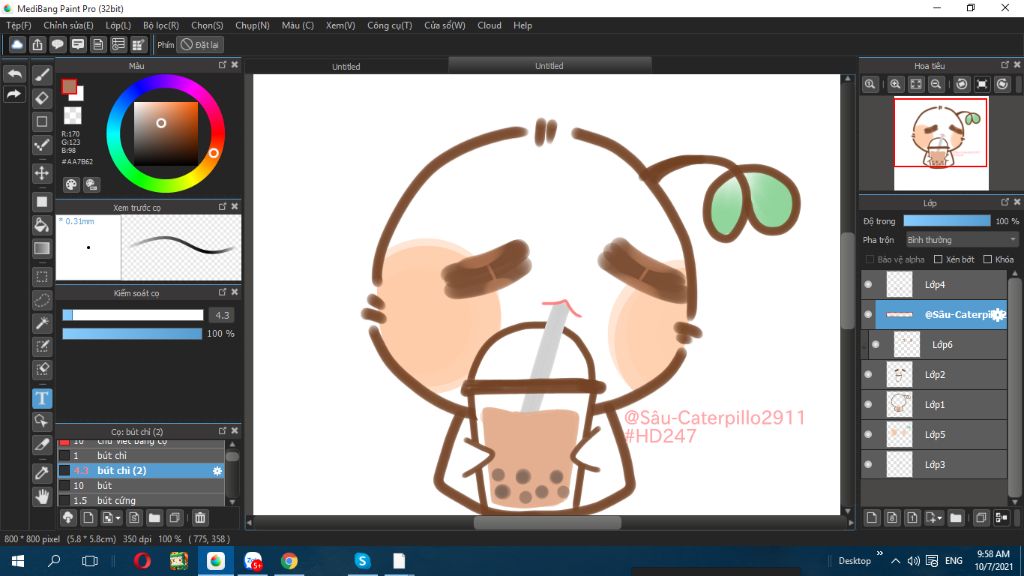The height and width of the screenshot is (576, 1024).
Task: Open the Tệp(F) file menu
Action: (x=19, y=25)
